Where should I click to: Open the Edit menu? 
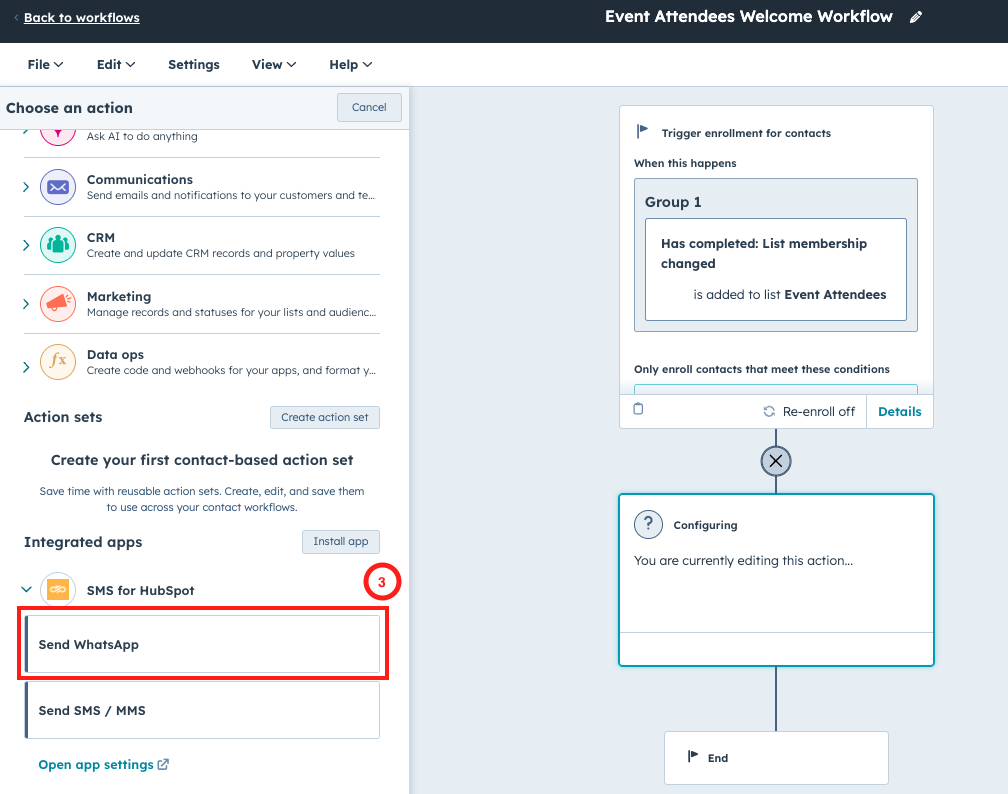[116, 64]
